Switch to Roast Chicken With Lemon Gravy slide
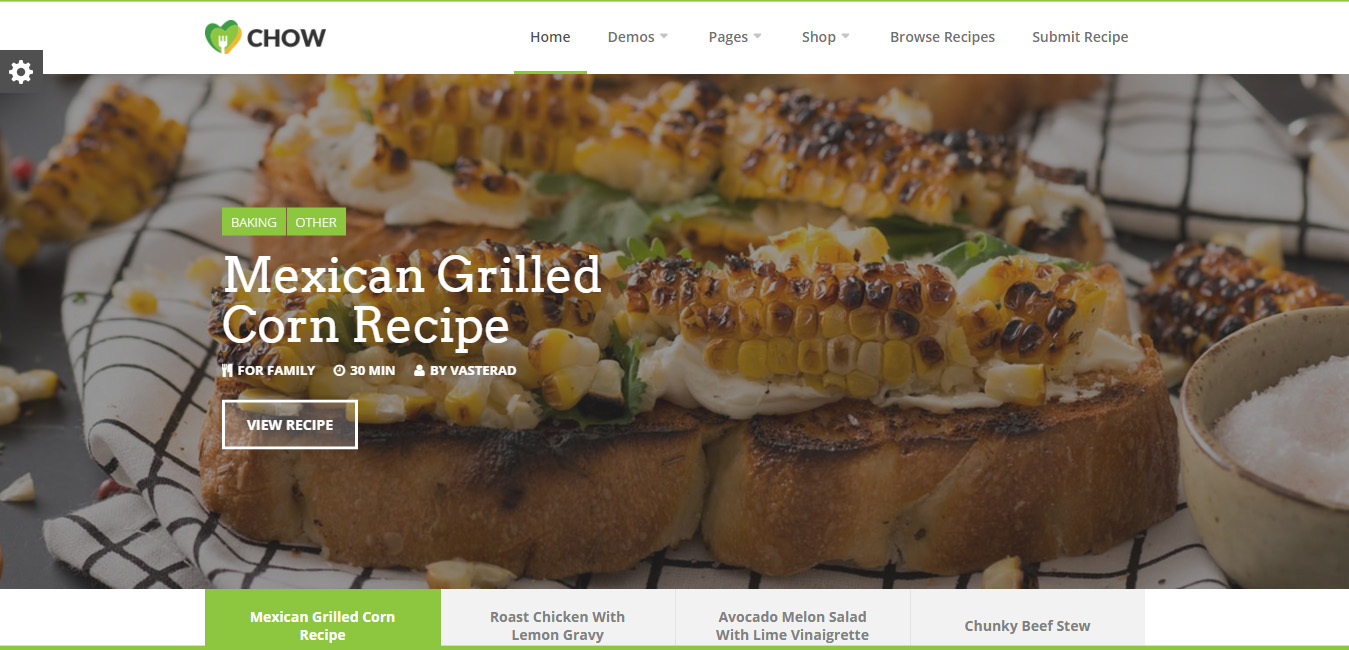The width and height of the screenshot is (1349, 650). coord(557,625)
